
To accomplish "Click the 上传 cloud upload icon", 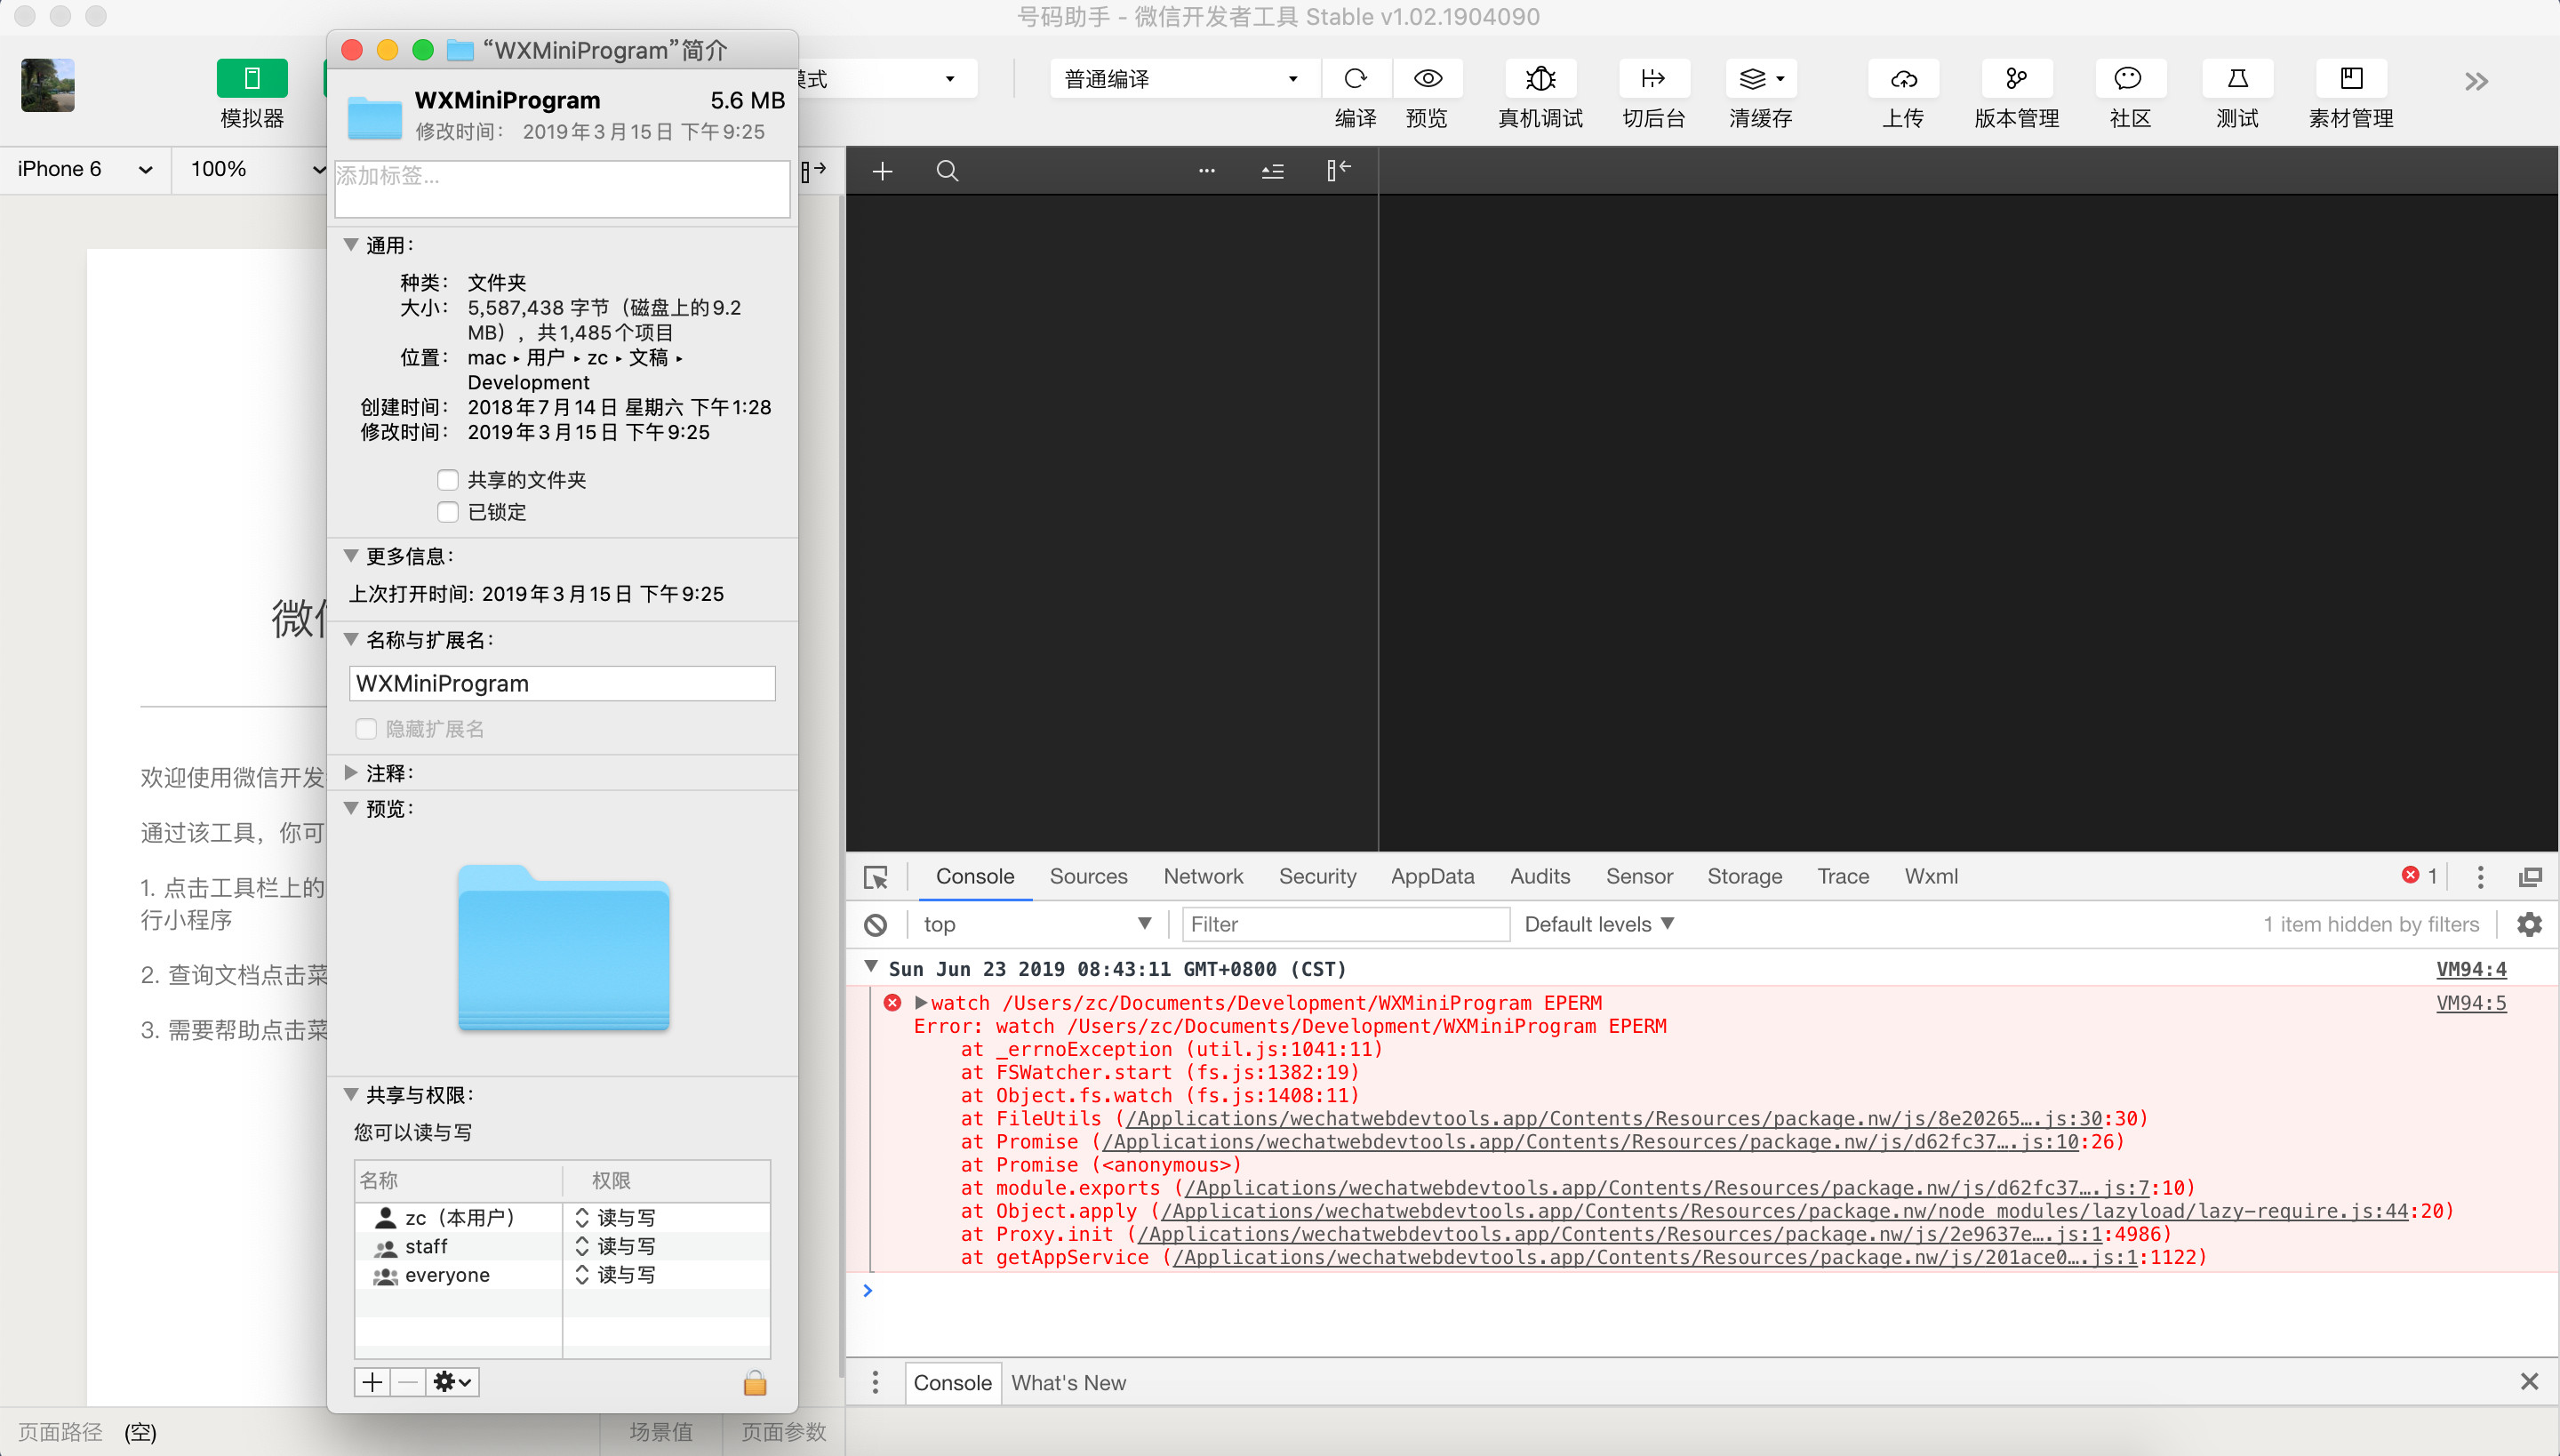I will coord(1903,79).
